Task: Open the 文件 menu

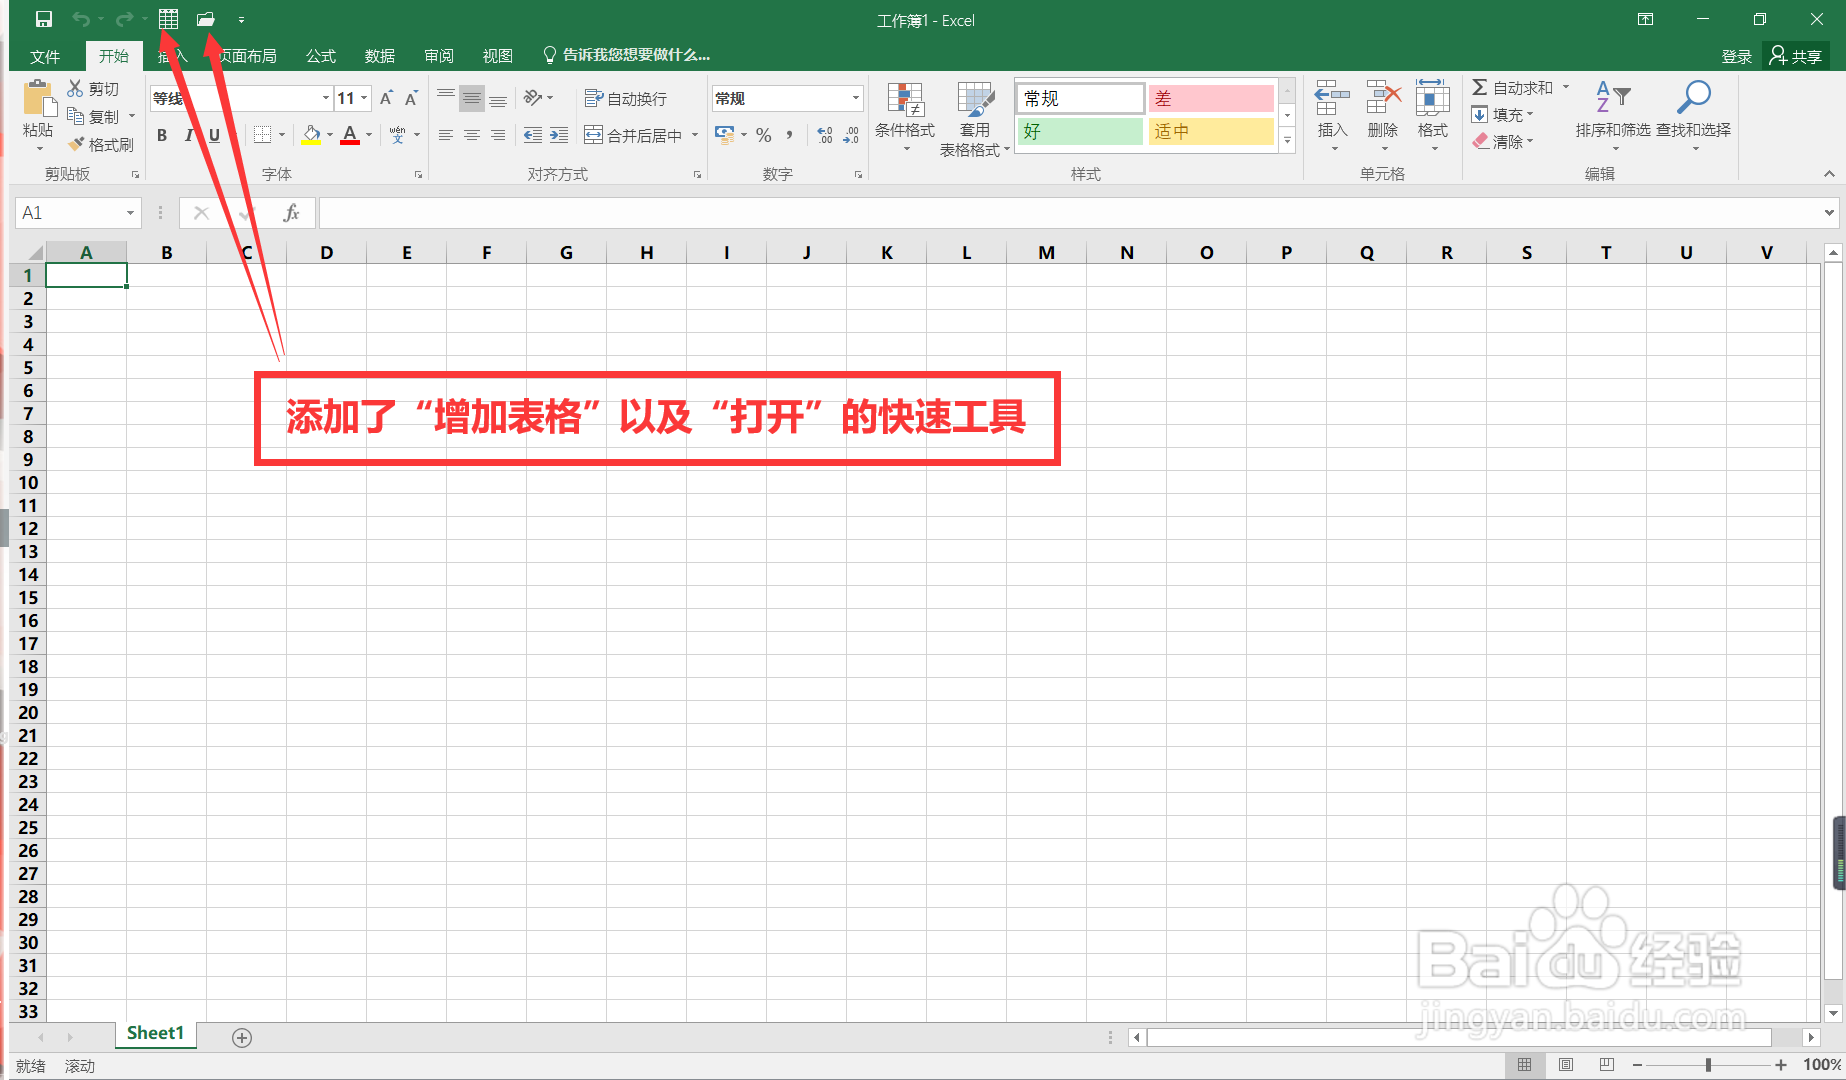Action: [45, 55]
